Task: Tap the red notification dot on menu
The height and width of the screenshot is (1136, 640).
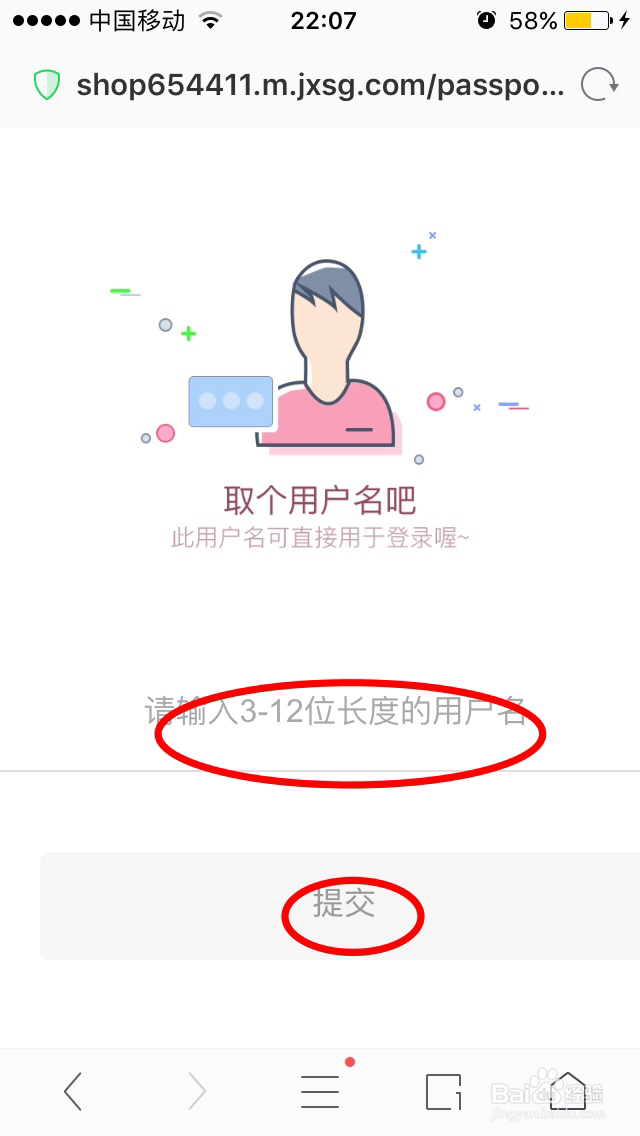Action: 350,1062
